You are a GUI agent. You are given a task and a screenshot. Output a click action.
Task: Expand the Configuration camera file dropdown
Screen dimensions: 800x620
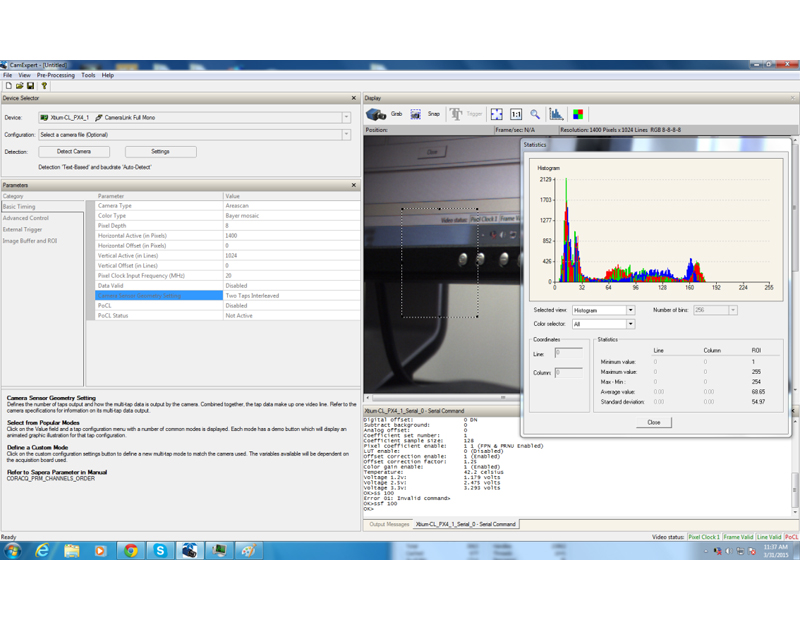click(346, 134)
